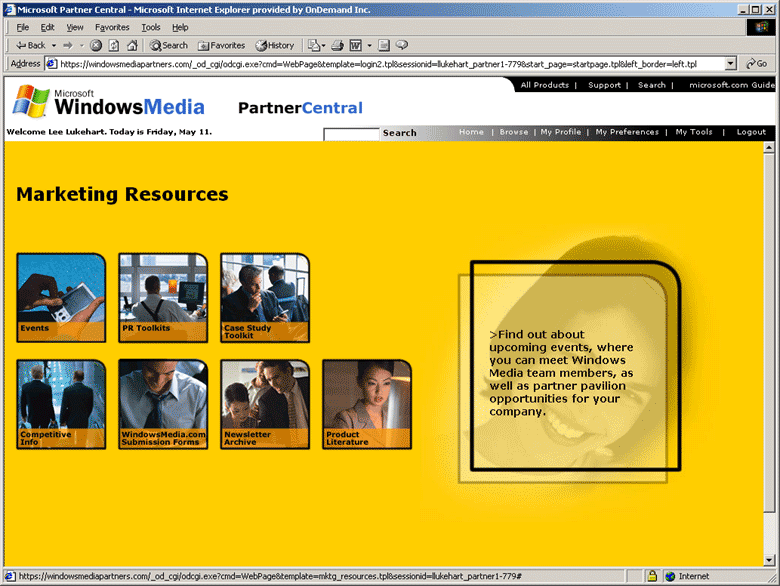Image resolution: width=780 pixels, height=586 pixels.
Task: Click the scrollbar down arrow
Action: [x=769, y=560]
